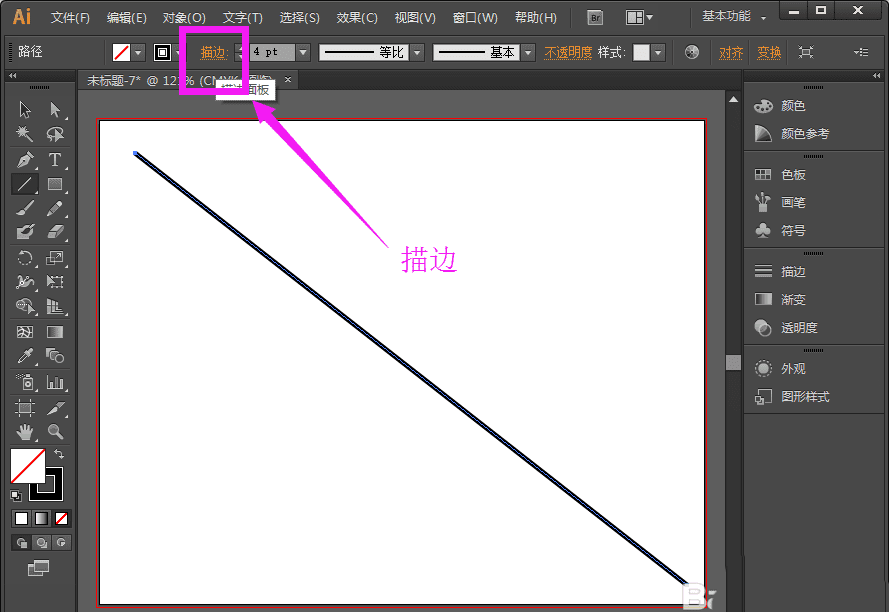Select the Blend tool
889x612 pixels.
pyautogui.click(x=55, y=356)
